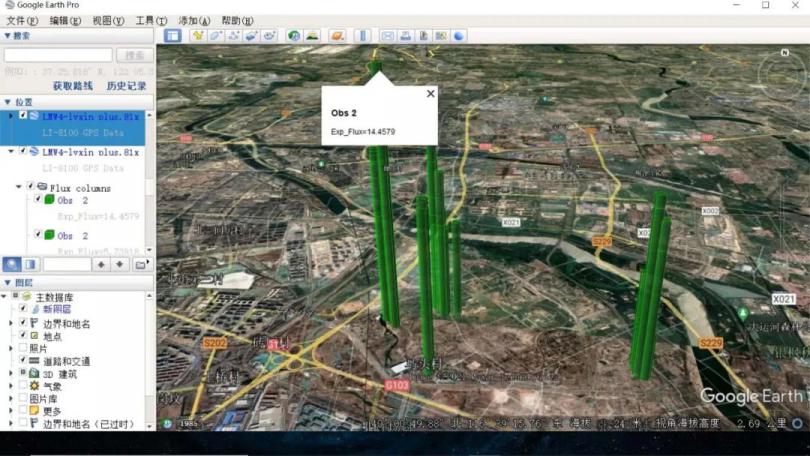Screen dimensions: 810x456
Task: Click the Places filter input field
Action: [67, 264]
